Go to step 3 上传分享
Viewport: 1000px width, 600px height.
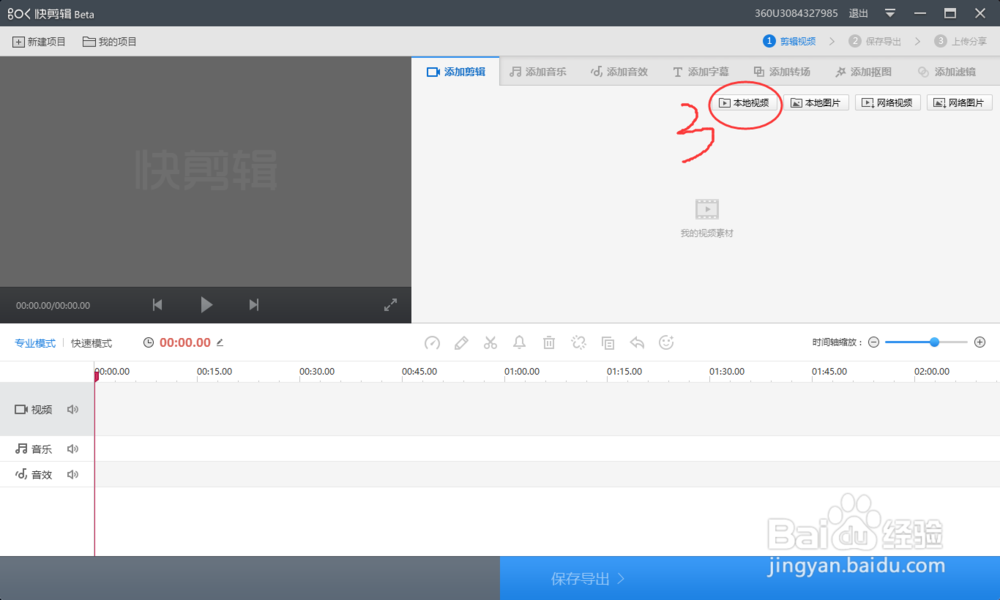[960, 41]
